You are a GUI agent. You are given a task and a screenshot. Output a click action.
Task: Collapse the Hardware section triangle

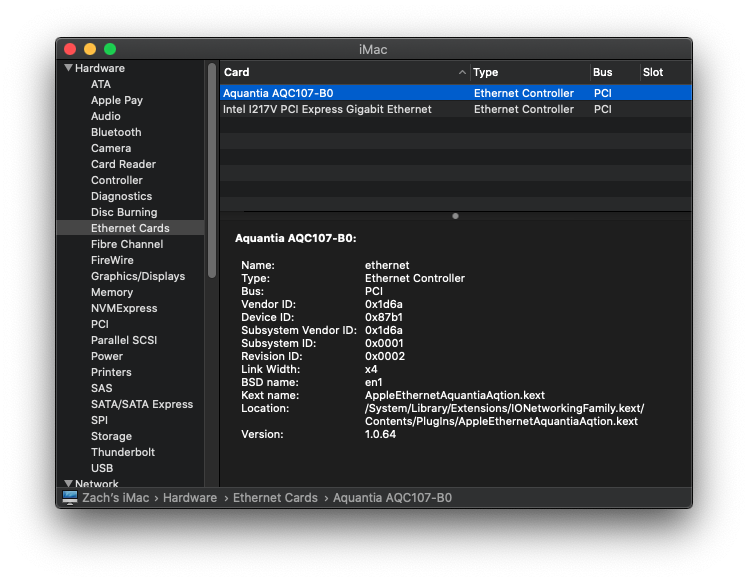pyautogui.click(x=68, y=68)
